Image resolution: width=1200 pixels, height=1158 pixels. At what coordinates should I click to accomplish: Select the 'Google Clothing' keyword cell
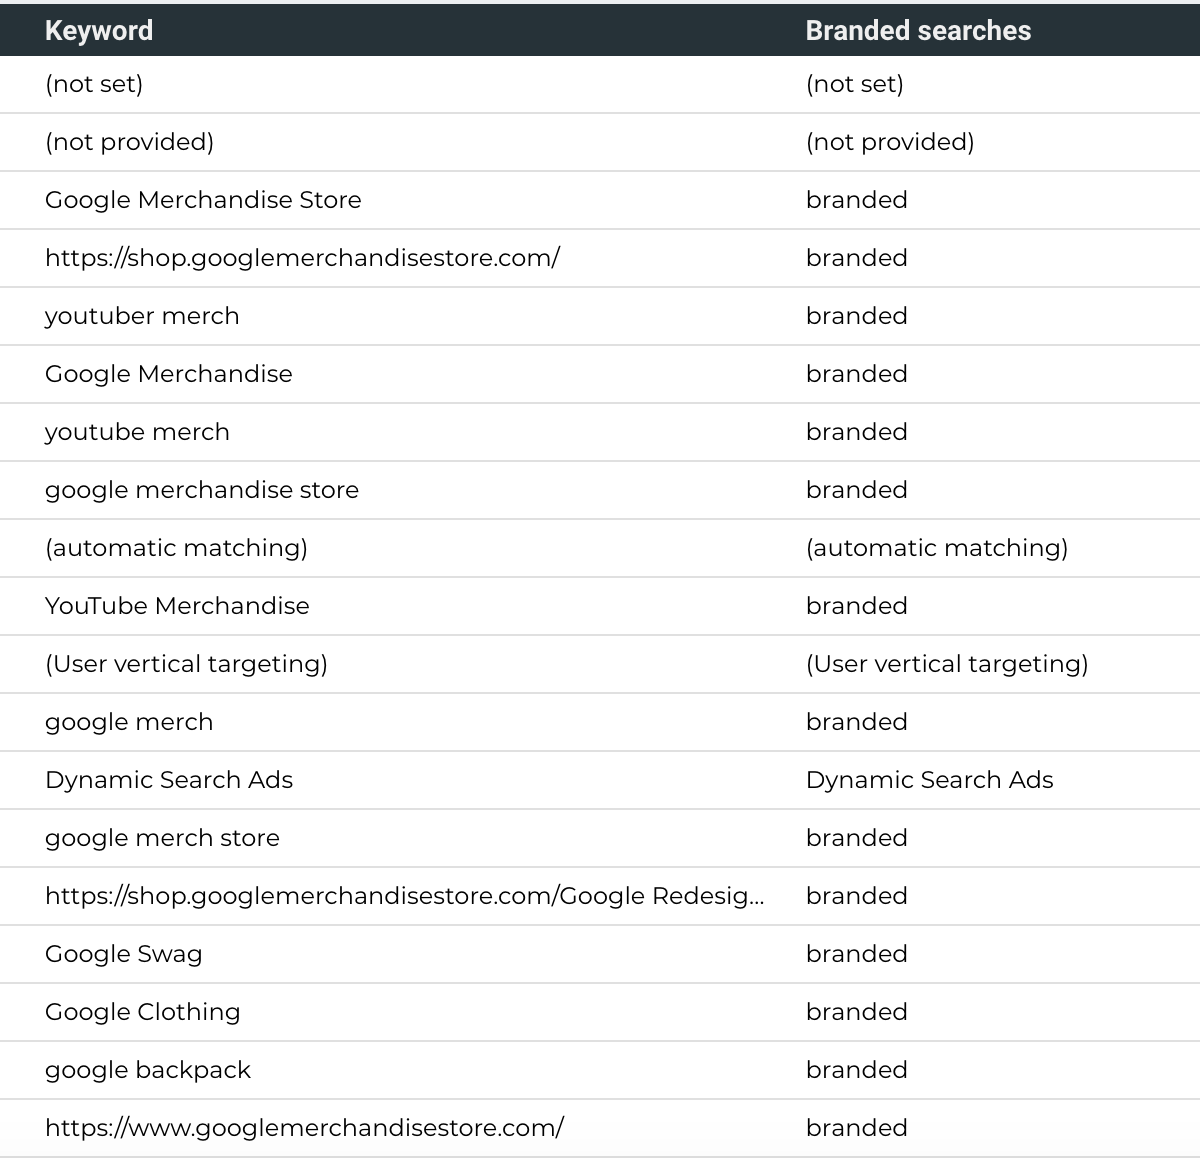click(143, 1012)
